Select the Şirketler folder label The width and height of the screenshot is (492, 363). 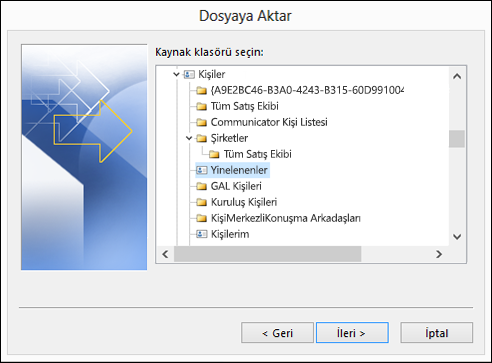coord(229,138)
